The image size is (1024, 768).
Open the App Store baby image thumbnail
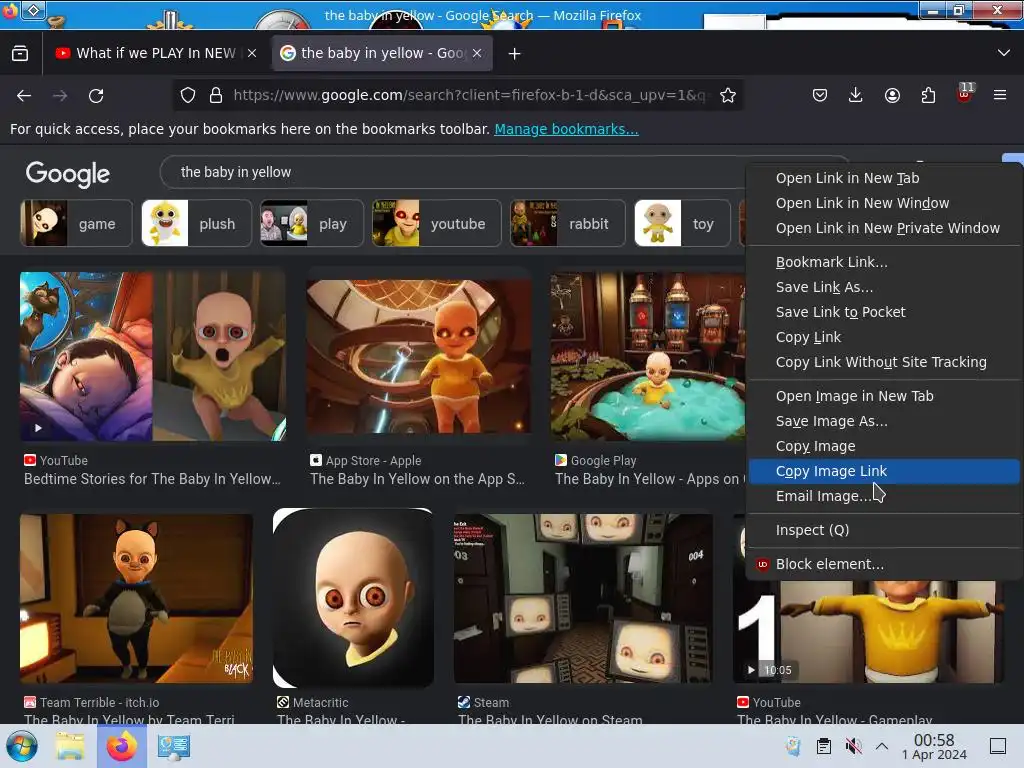pyautogui.click(x=419, y=357)
